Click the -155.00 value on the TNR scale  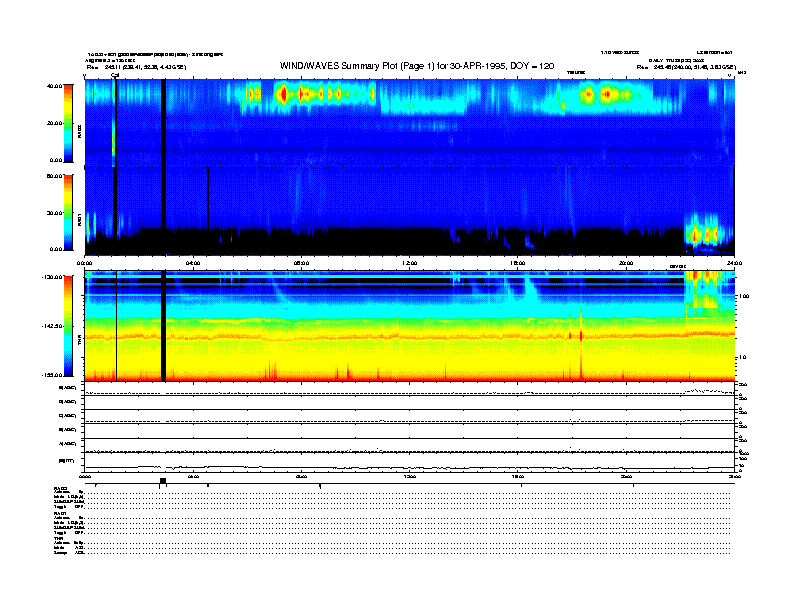tap(52, 375)
